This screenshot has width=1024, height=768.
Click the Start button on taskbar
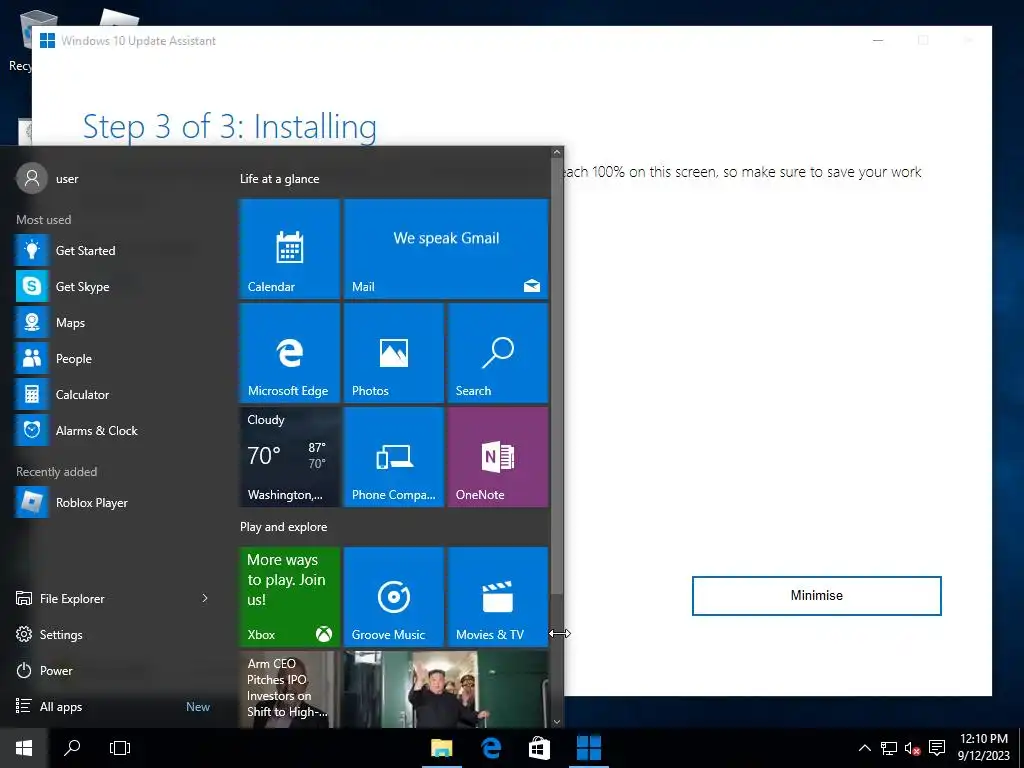[x=24, y=748]
